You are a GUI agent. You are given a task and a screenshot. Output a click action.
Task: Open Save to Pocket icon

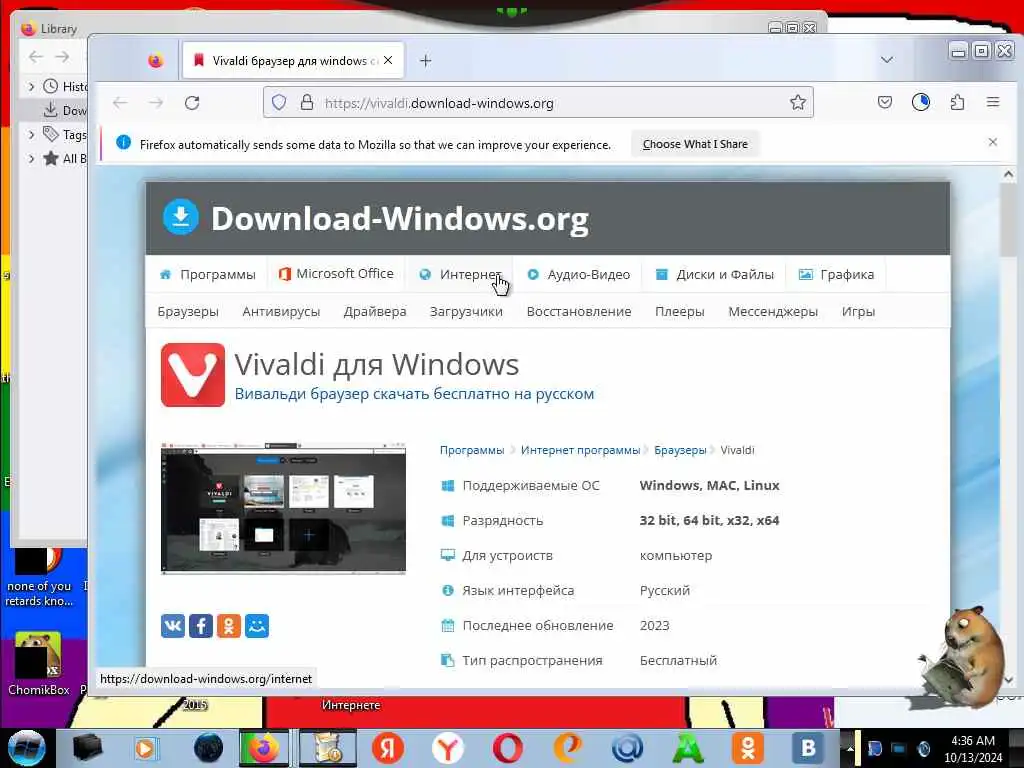click(885, 102)
